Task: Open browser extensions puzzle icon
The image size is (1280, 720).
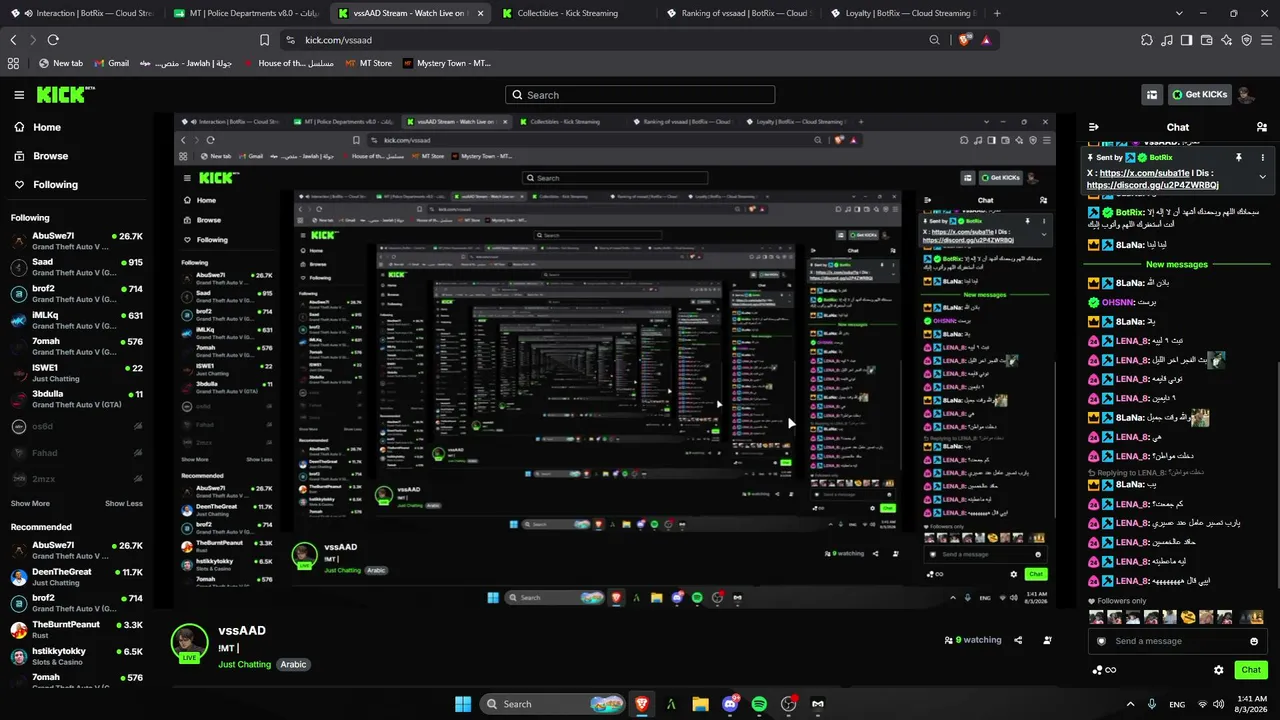Action: click(x=1146, y=40)
